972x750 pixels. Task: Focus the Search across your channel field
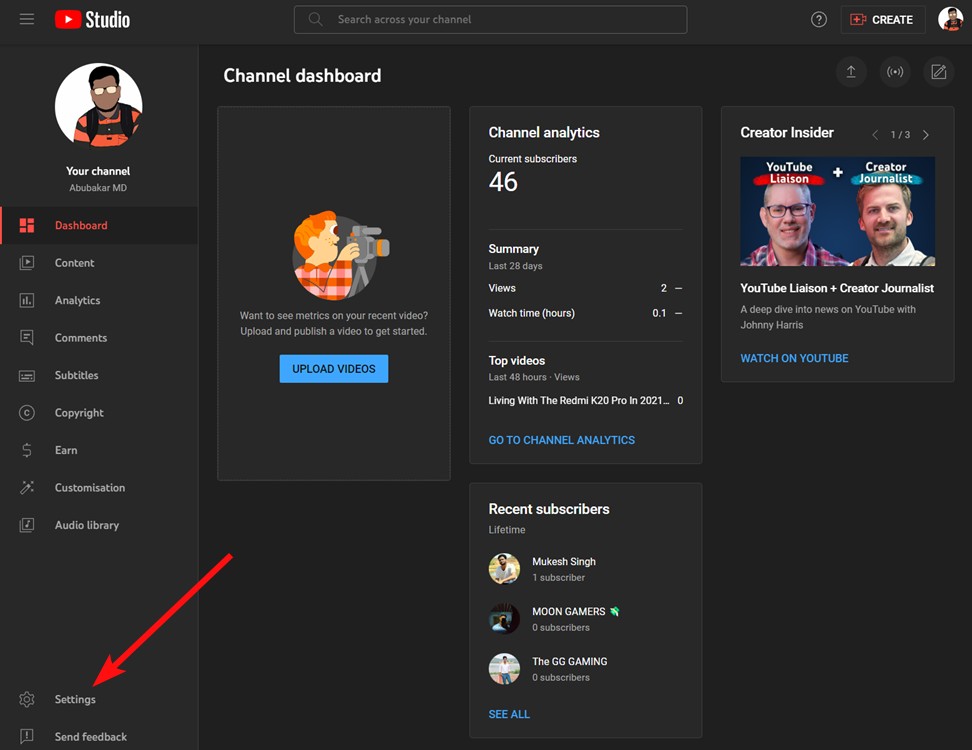tap(490, 19)
